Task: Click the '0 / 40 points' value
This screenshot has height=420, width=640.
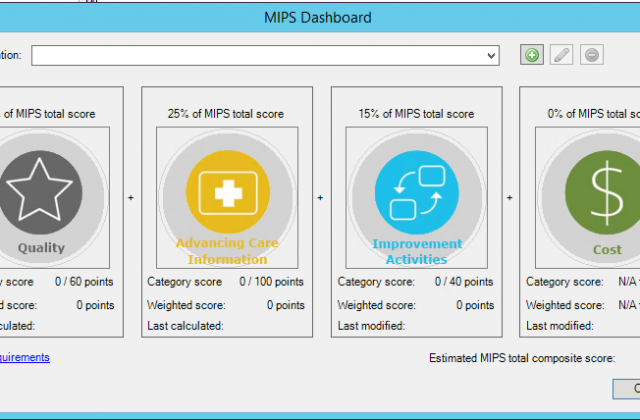Action: click(464, 282)
